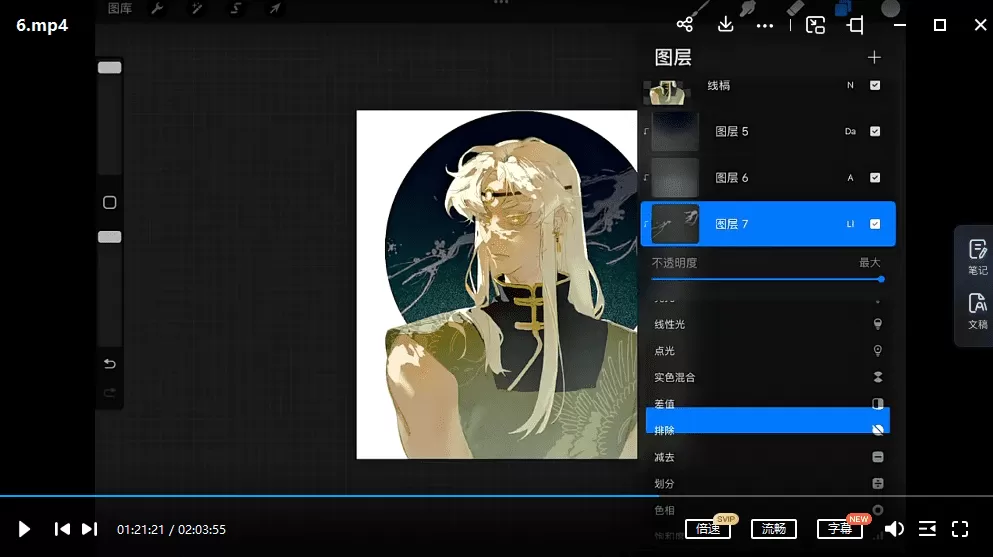The image size is (993, 557).
Task: Open blend mode letter on 图层 5
Action: pos(850,131)
